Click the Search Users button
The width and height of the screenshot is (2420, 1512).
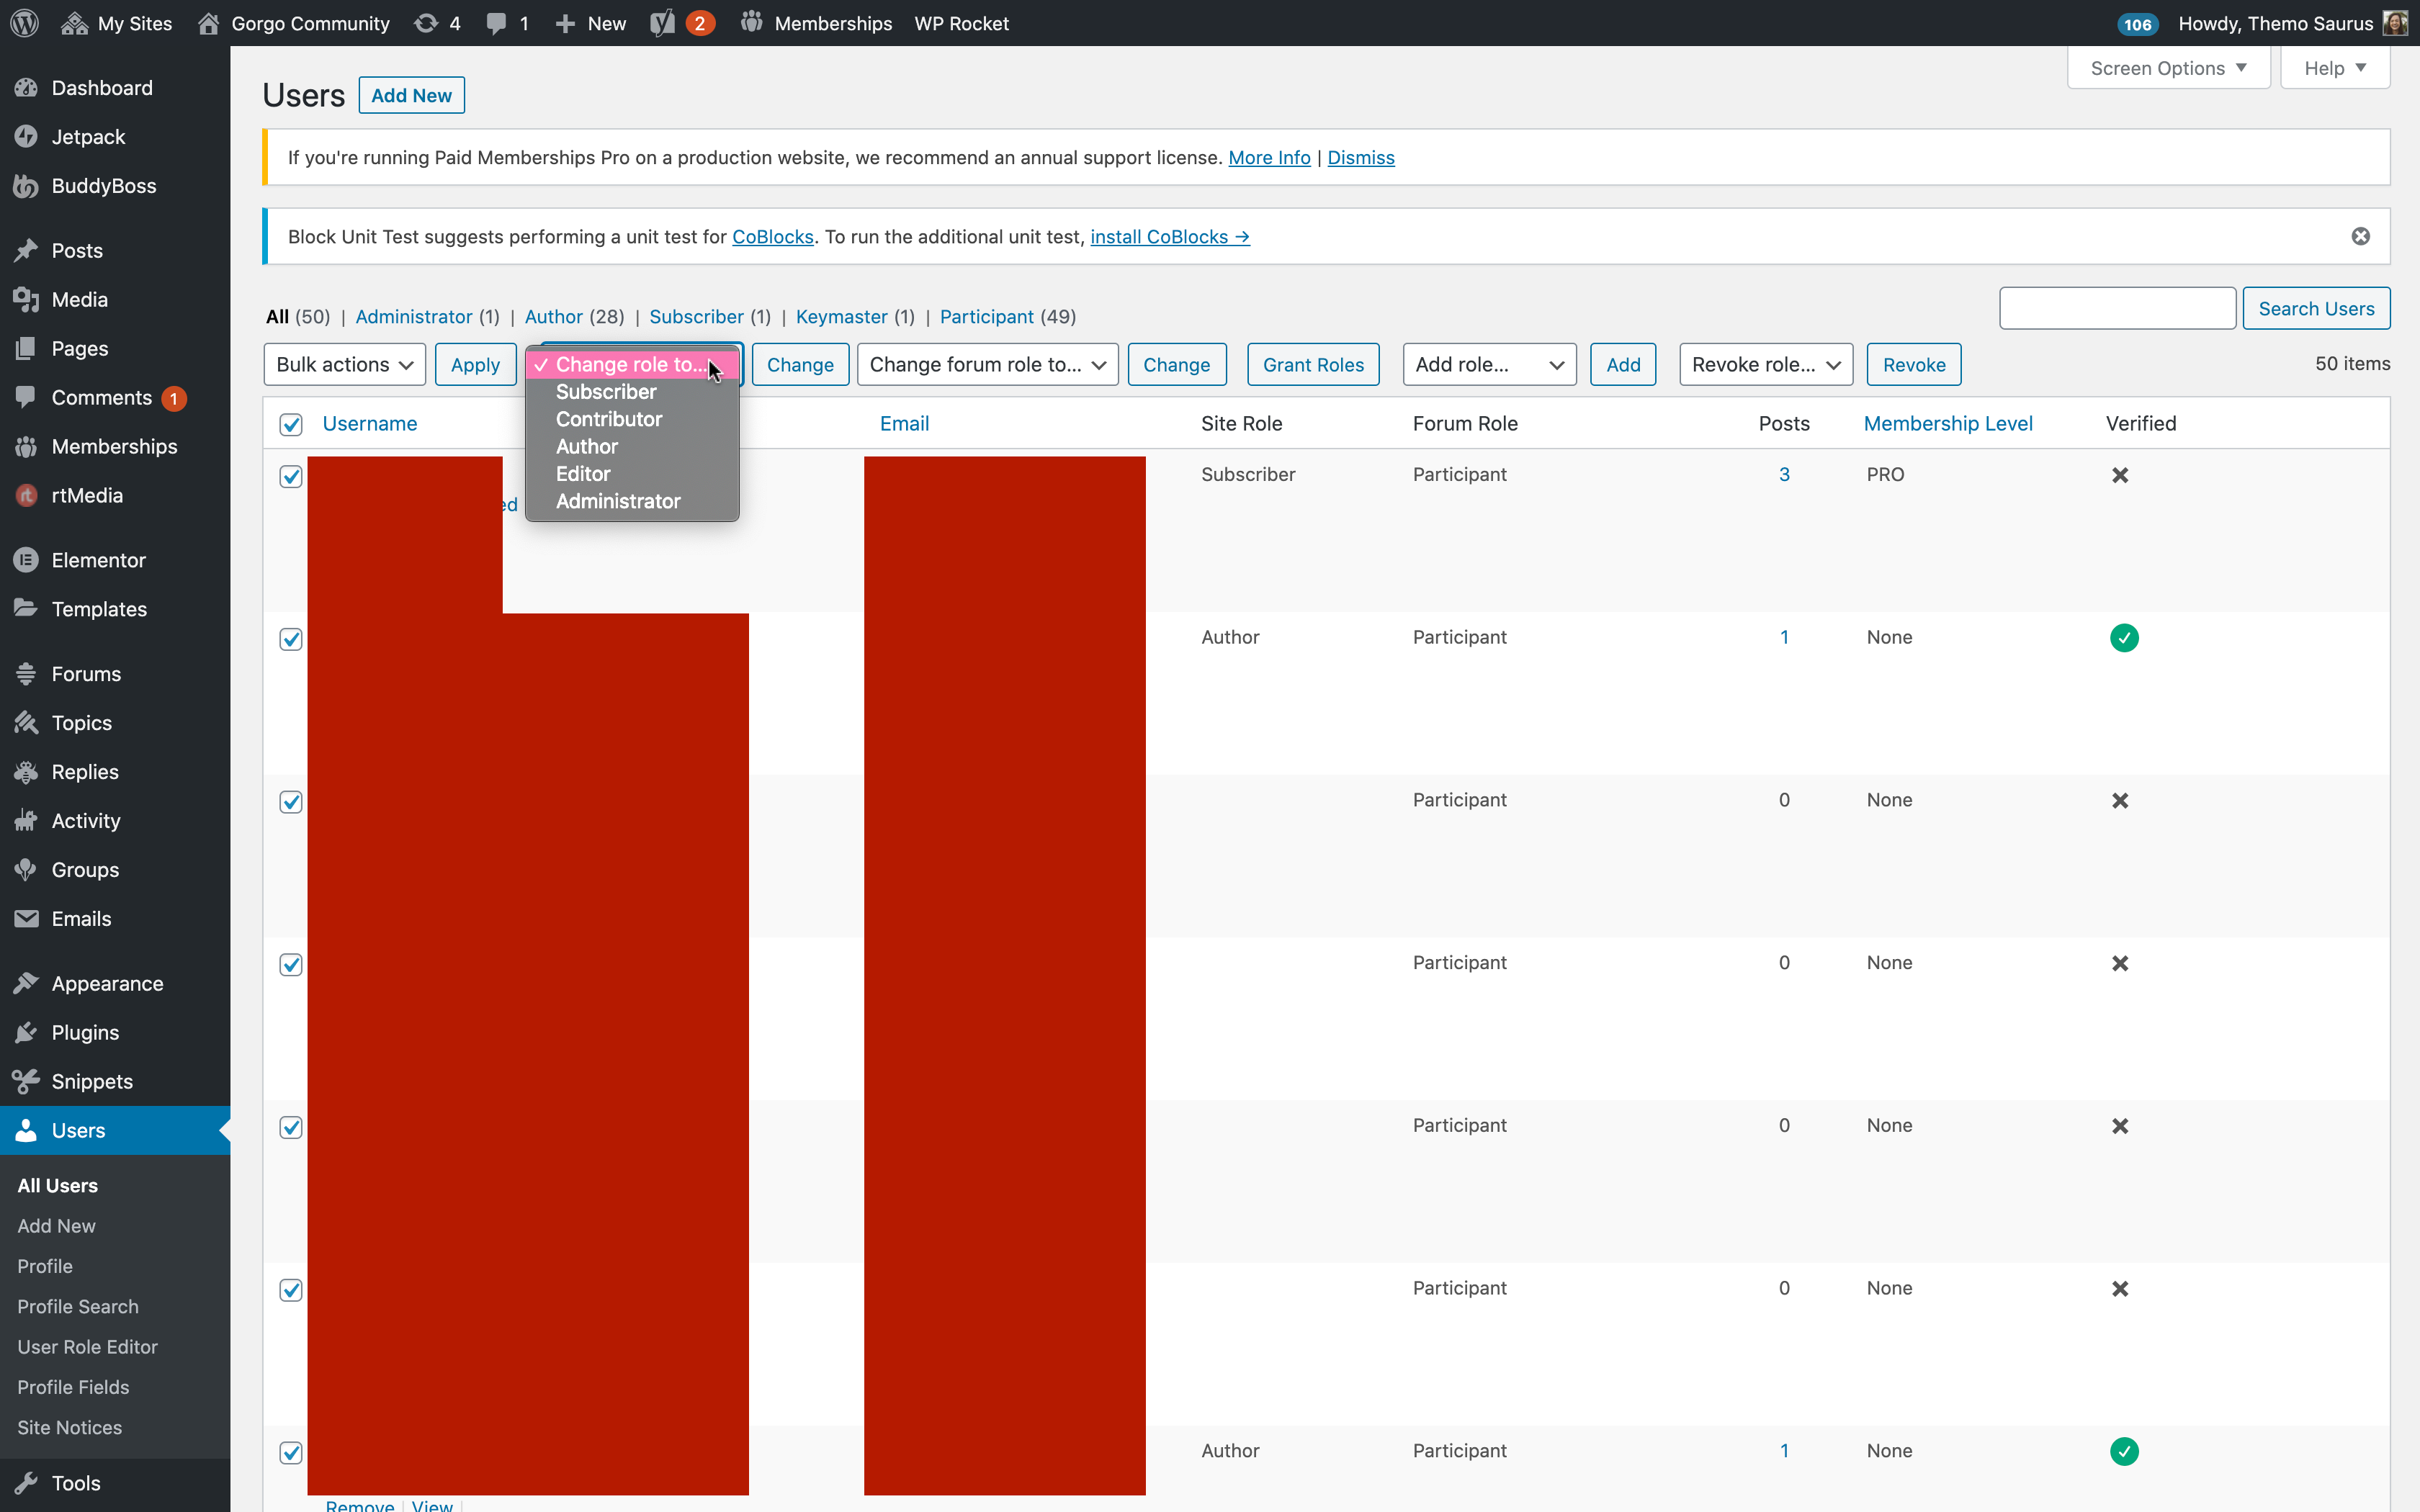coord(2316,308)
